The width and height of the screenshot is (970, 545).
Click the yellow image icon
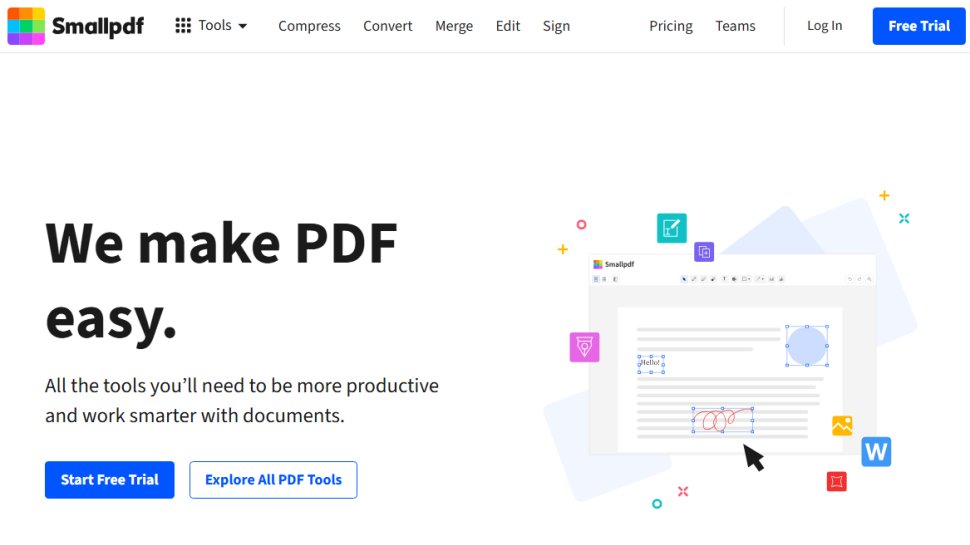(x=842, y=426)
